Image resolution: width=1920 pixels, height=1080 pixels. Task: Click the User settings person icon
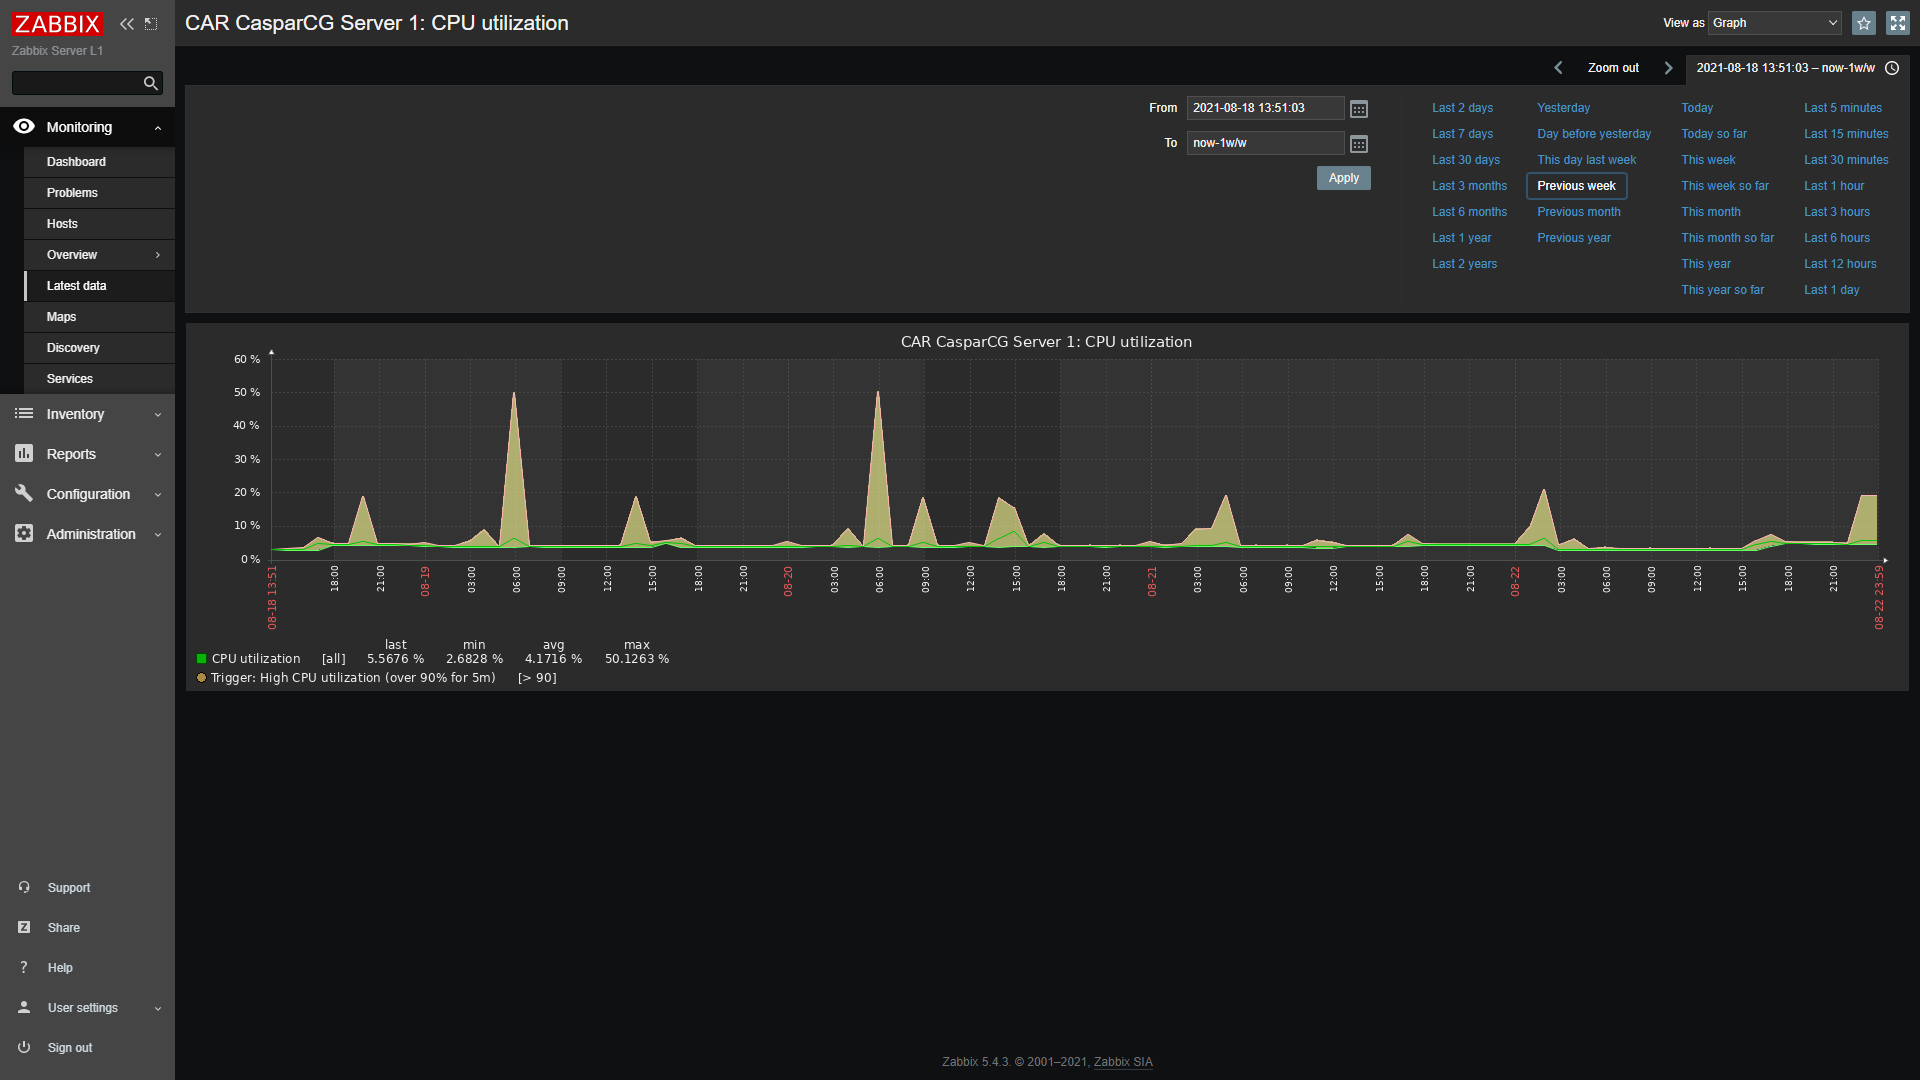(x=24, y=1008)
